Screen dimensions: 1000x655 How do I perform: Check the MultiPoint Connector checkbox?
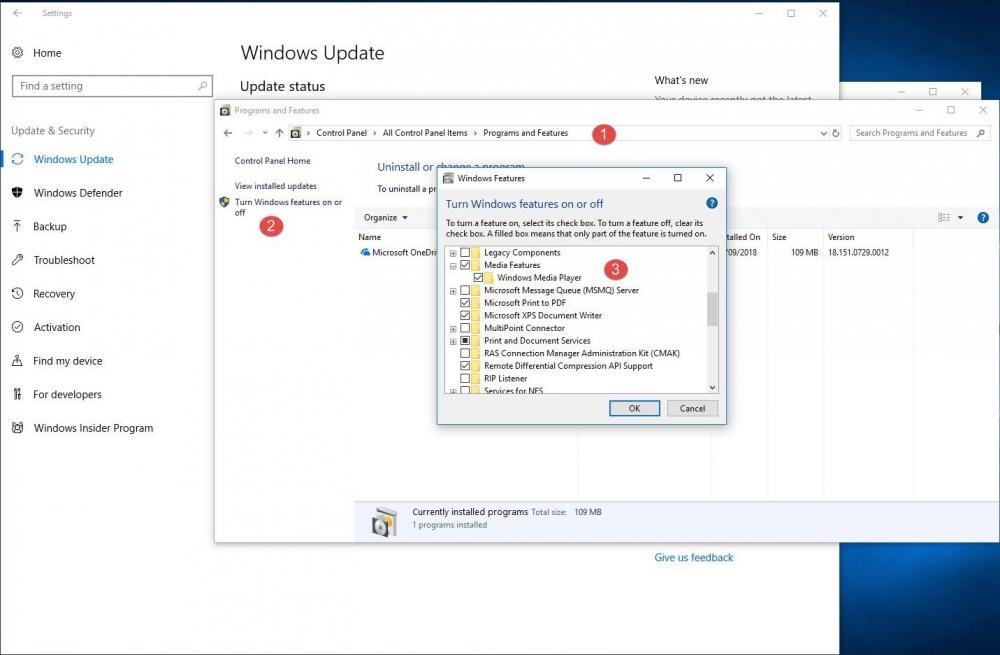coord(465,328)
